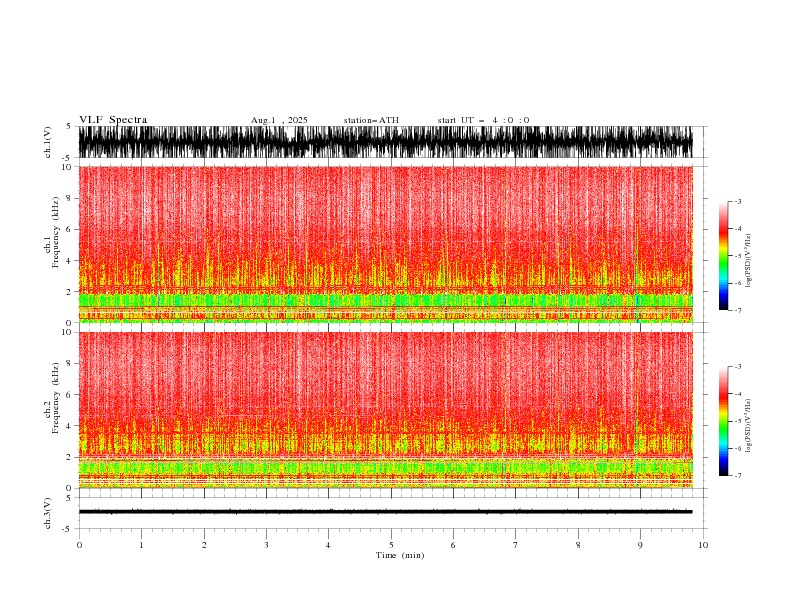Click inside the ch.2 spectrogram panel

[385, 410]
